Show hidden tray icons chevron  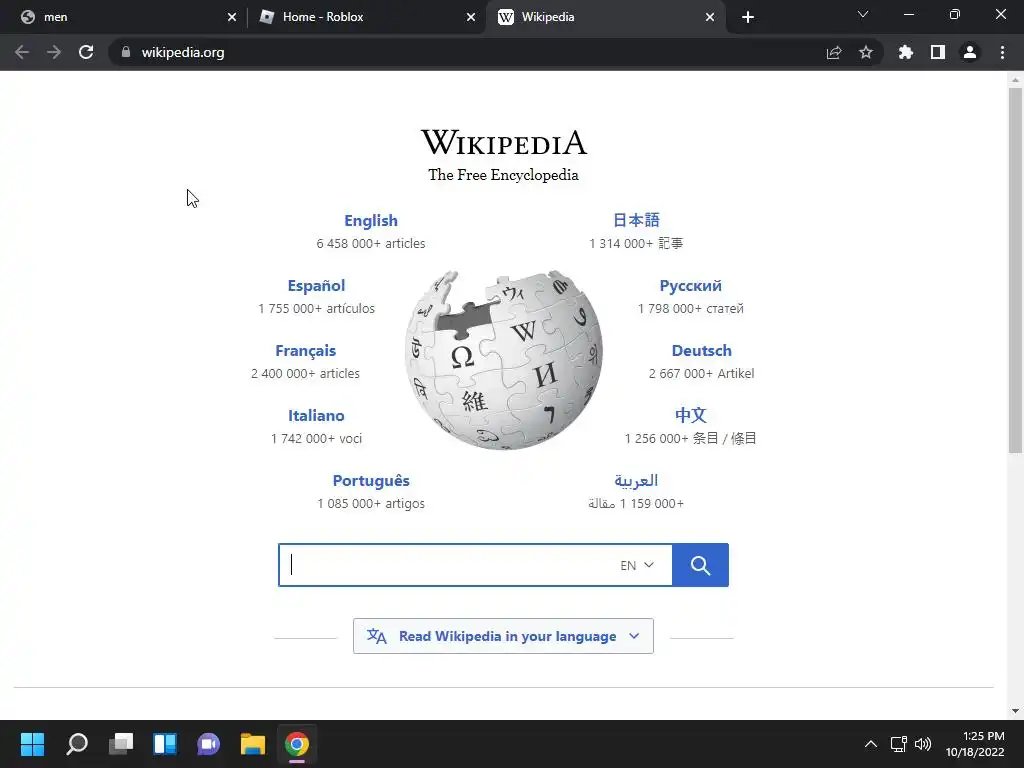[x=871, y=744]
